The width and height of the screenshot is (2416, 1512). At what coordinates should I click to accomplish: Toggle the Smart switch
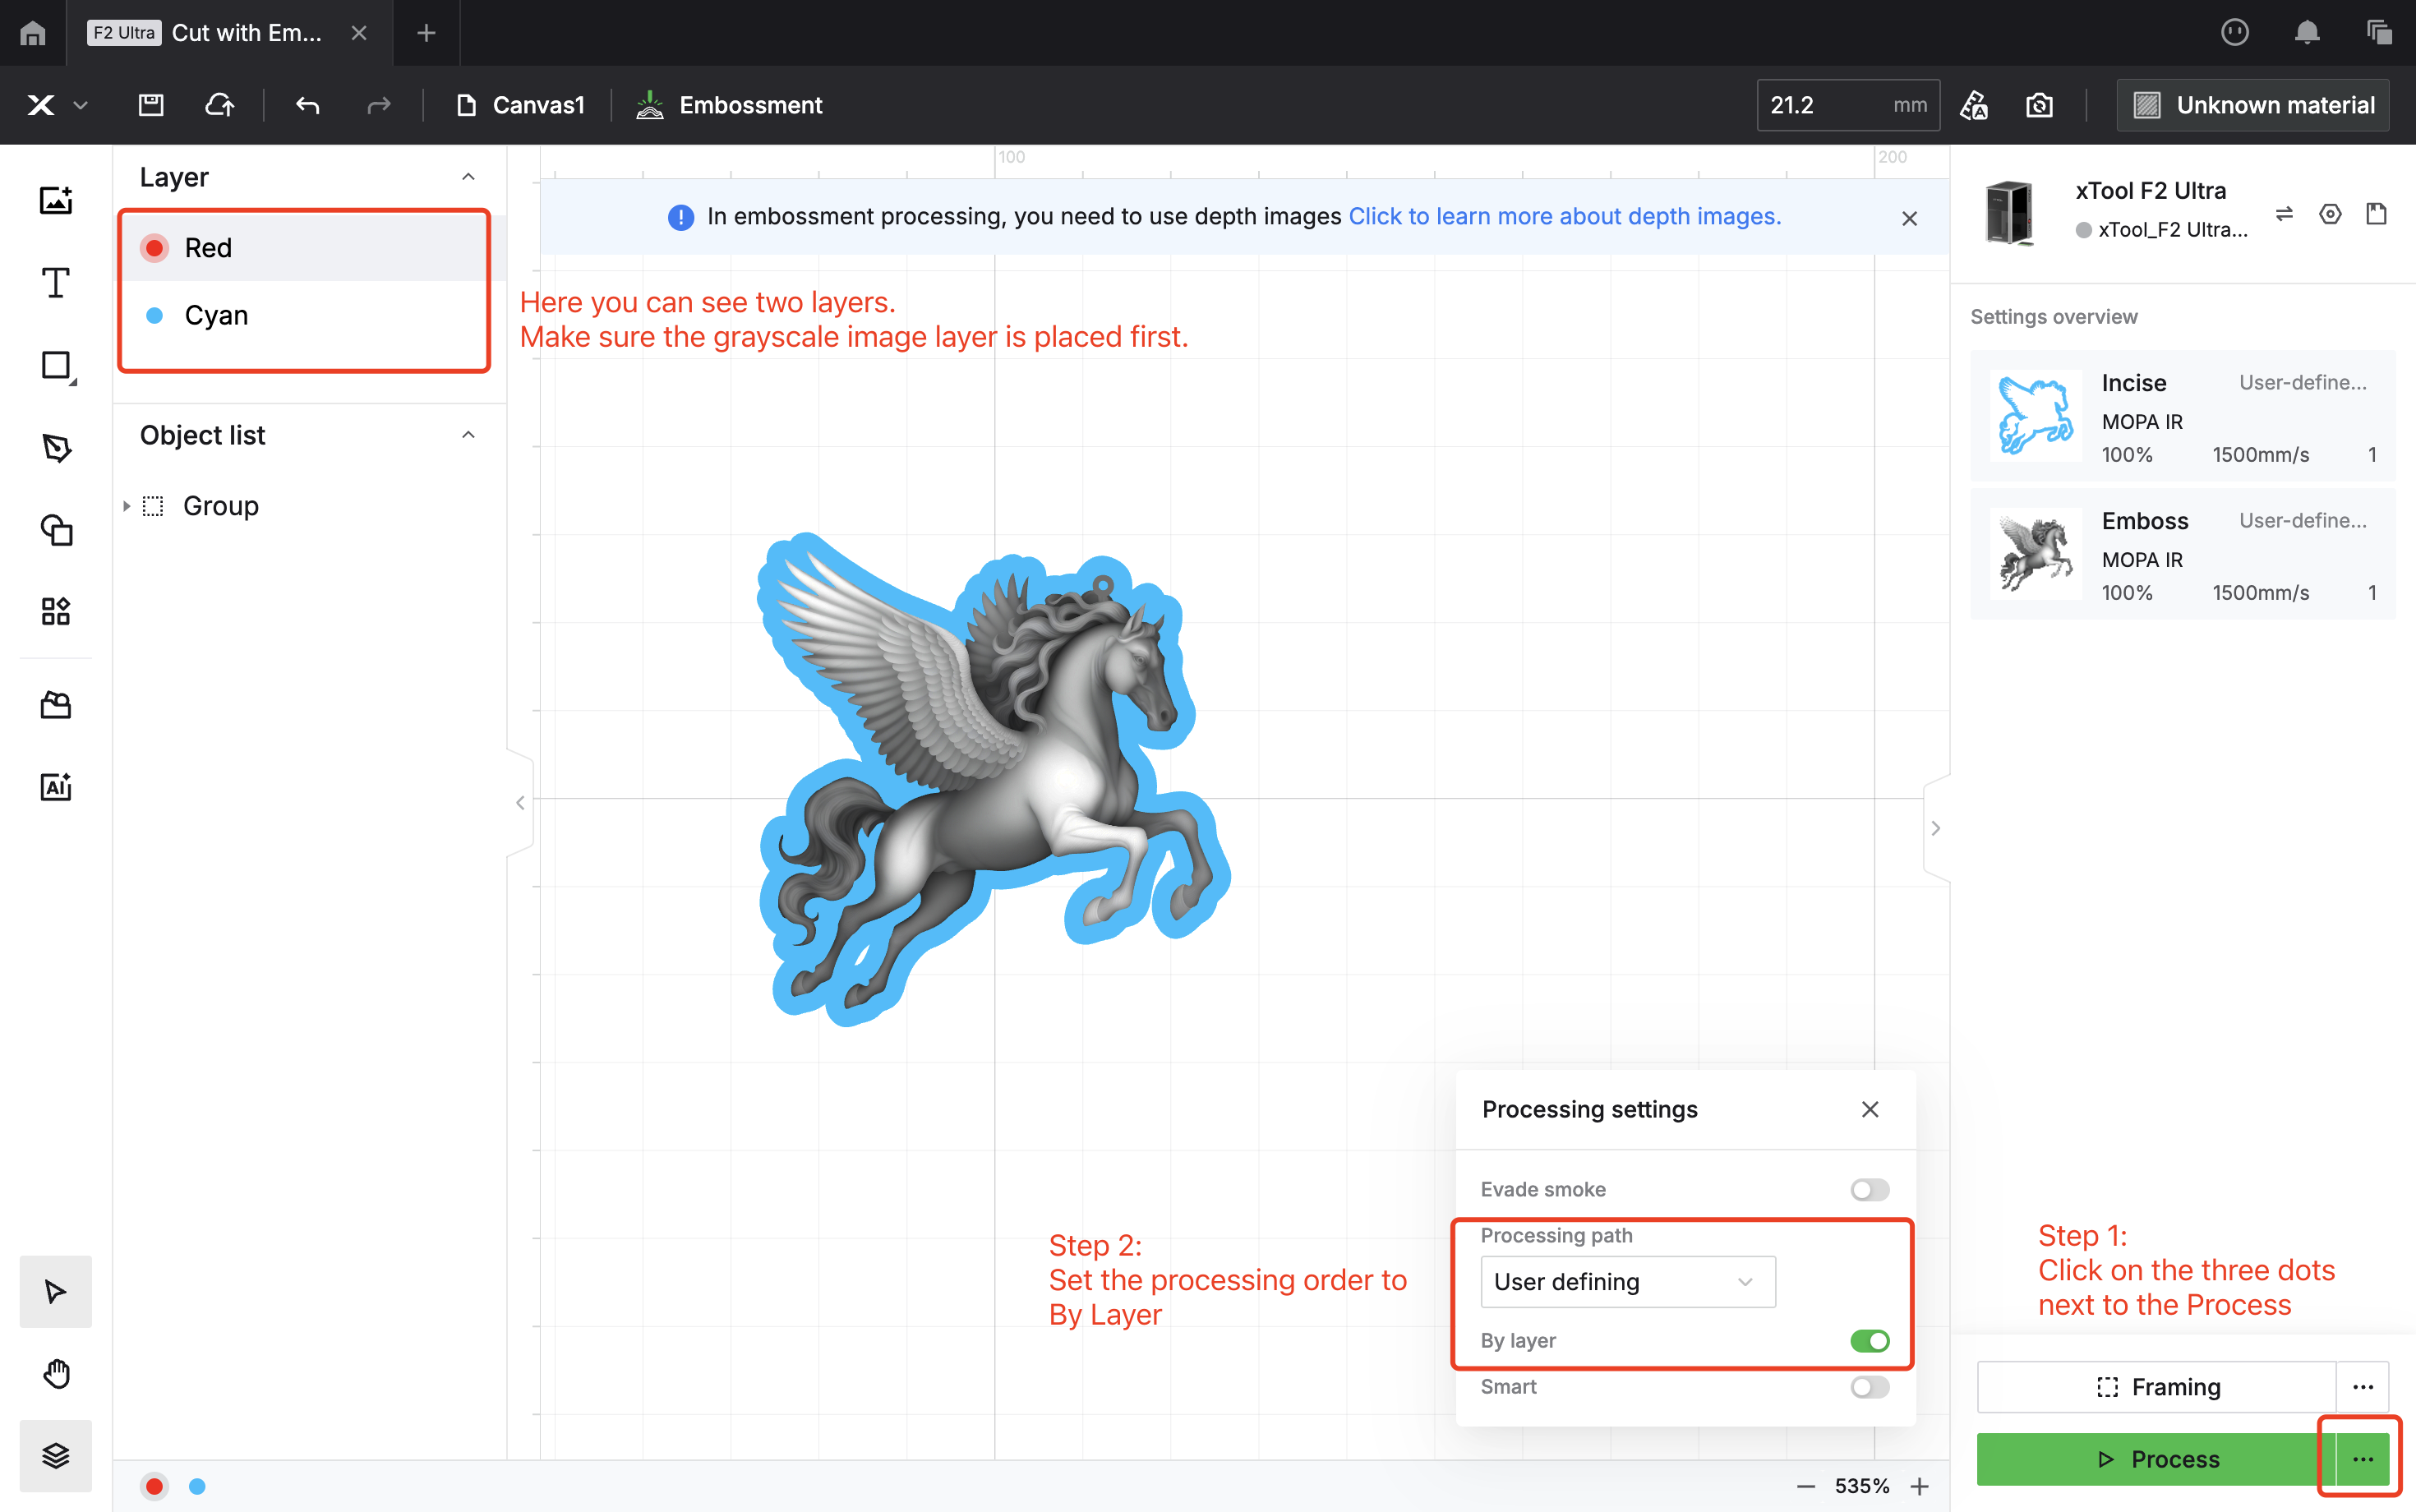coord(1869,1386)
